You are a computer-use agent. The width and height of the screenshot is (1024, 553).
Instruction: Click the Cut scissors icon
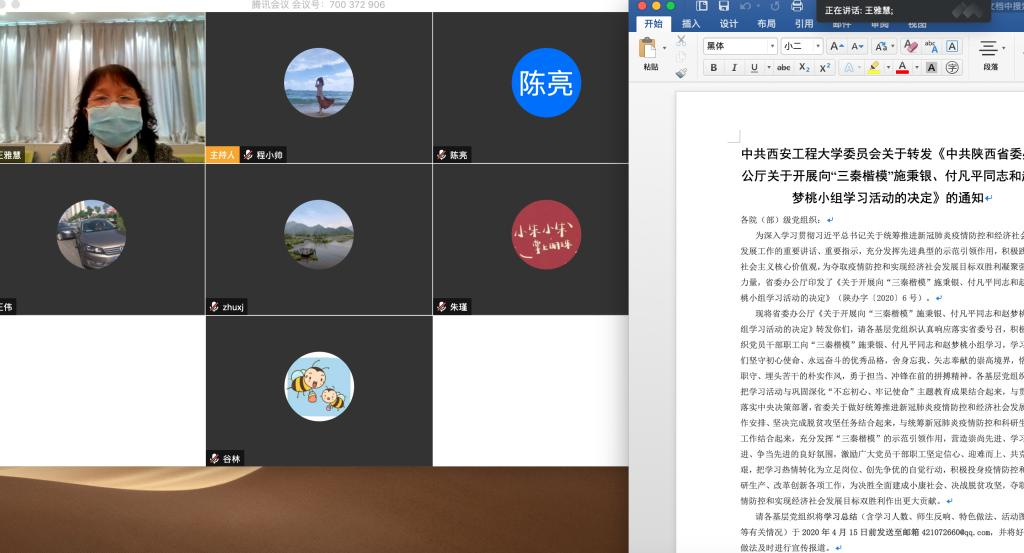click(x=681, y=41)
